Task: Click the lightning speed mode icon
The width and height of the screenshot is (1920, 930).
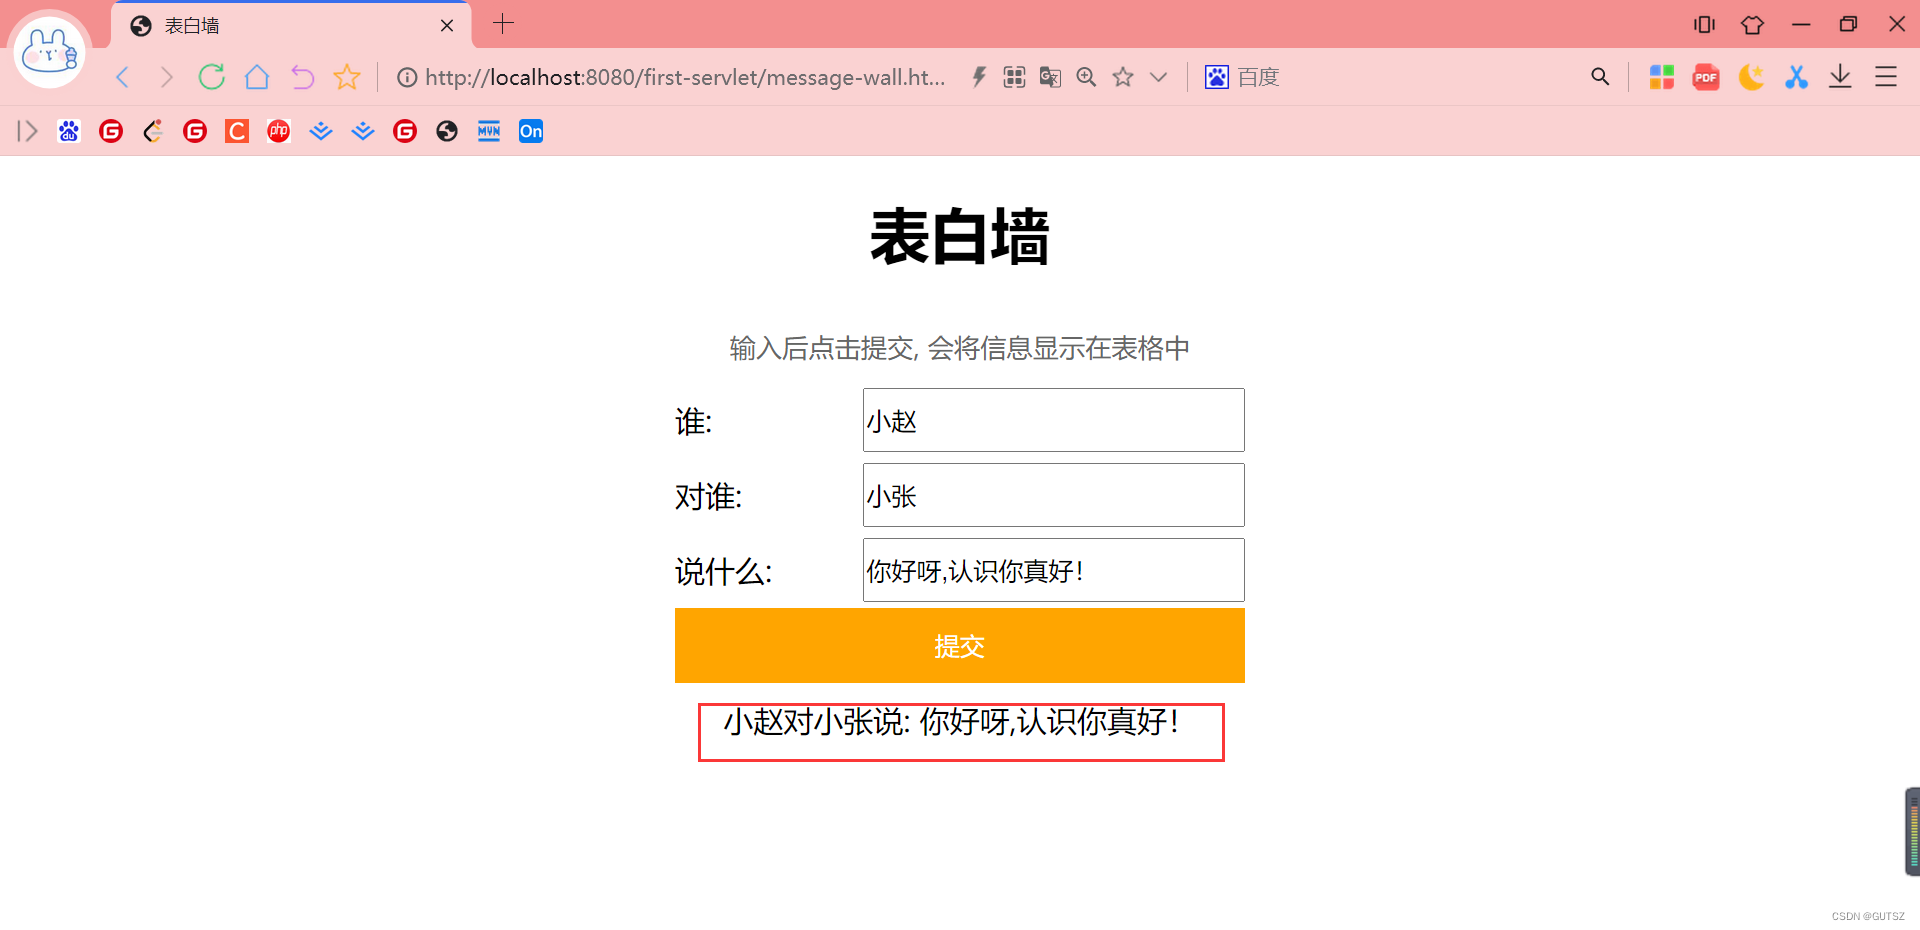Action: click(x=979, y=77)
